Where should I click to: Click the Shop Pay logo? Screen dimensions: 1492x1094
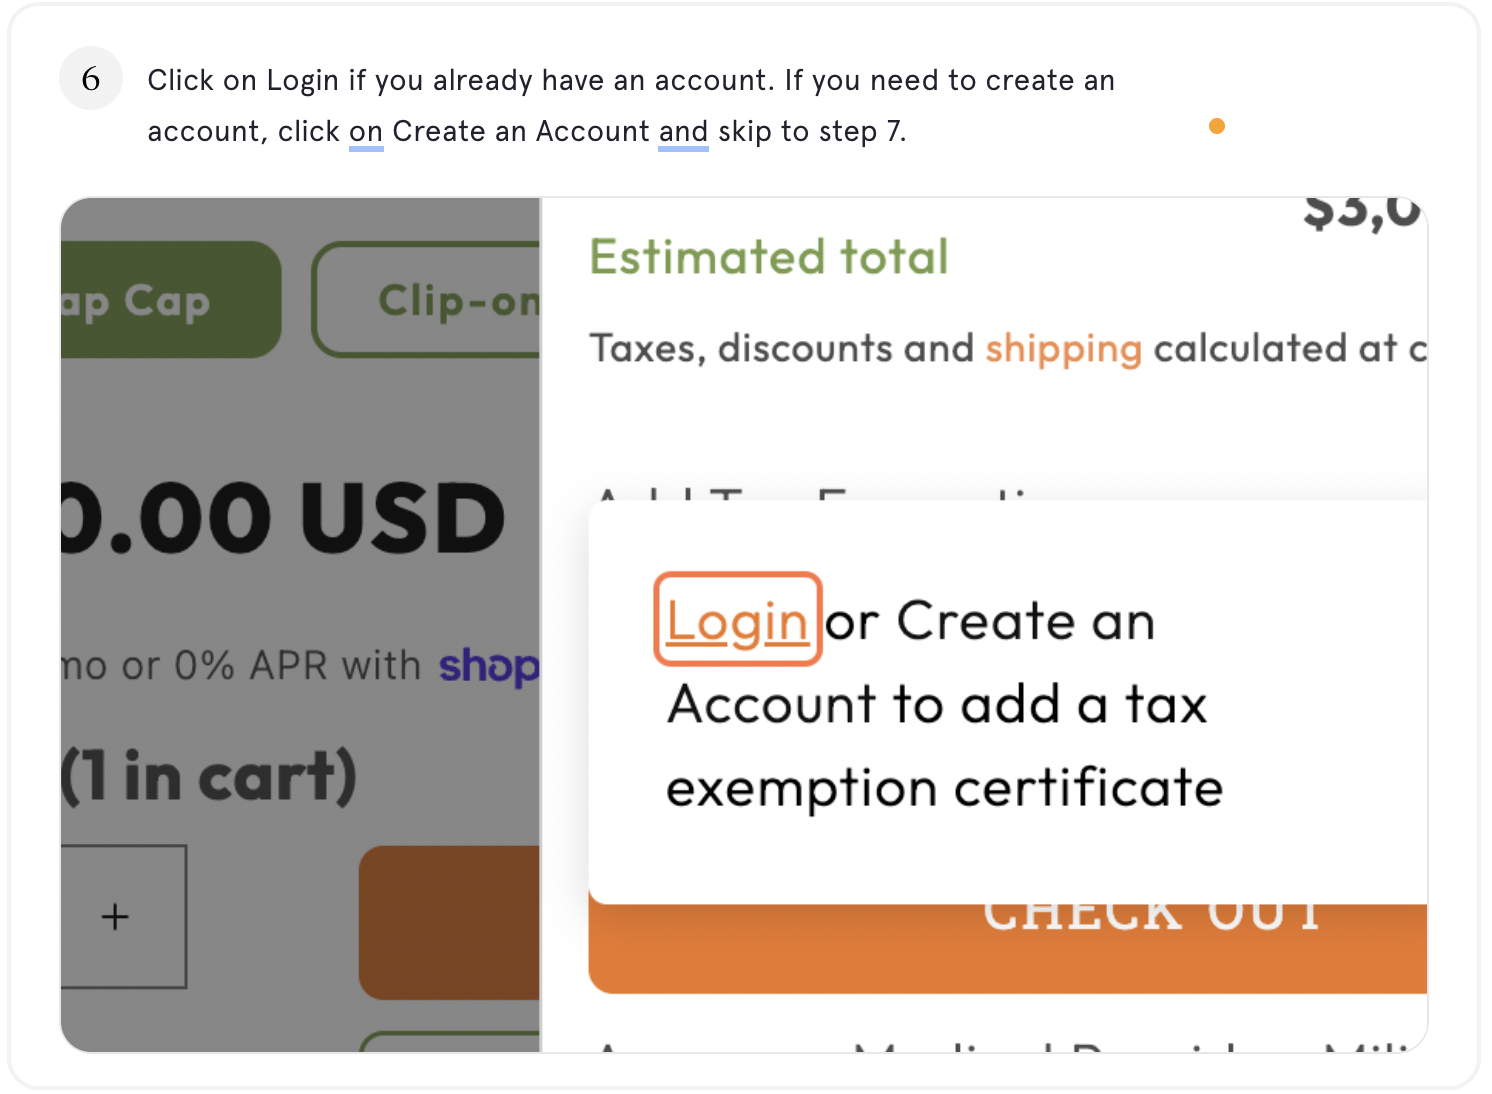[x=489, y=666]
